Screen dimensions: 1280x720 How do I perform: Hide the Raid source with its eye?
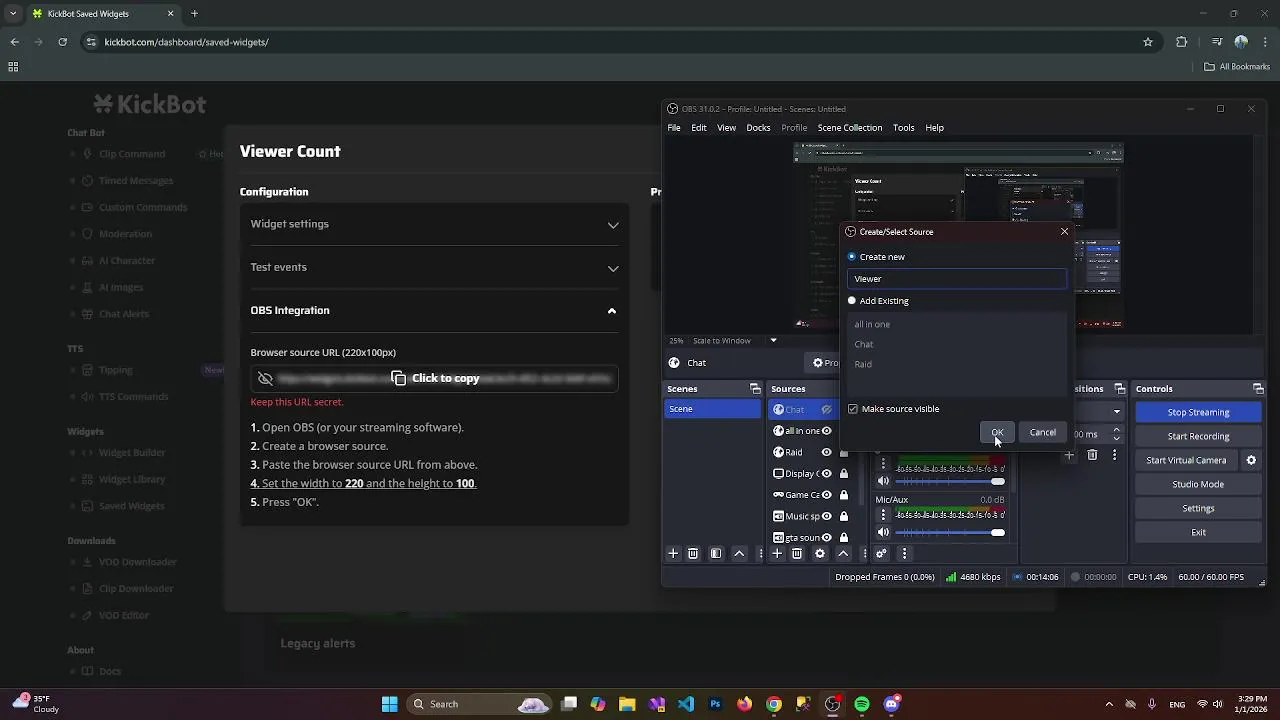tap(827, 452)
